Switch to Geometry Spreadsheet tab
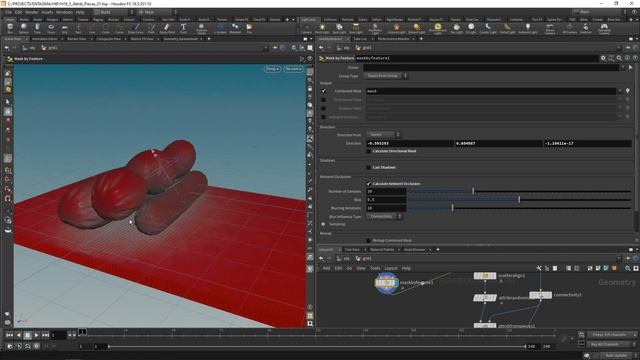The image size is (640, 360). (x=180, y=39)
